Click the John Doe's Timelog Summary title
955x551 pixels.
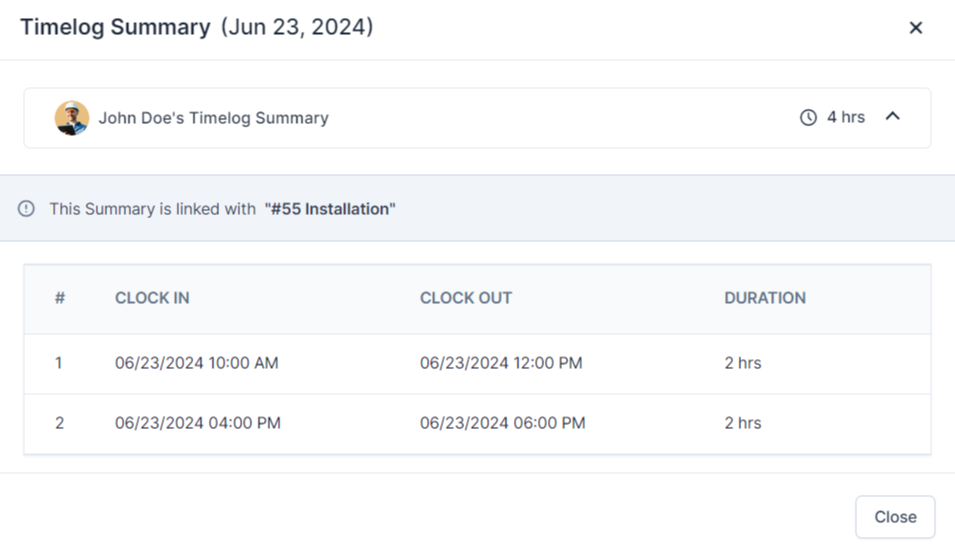[213, 118]
